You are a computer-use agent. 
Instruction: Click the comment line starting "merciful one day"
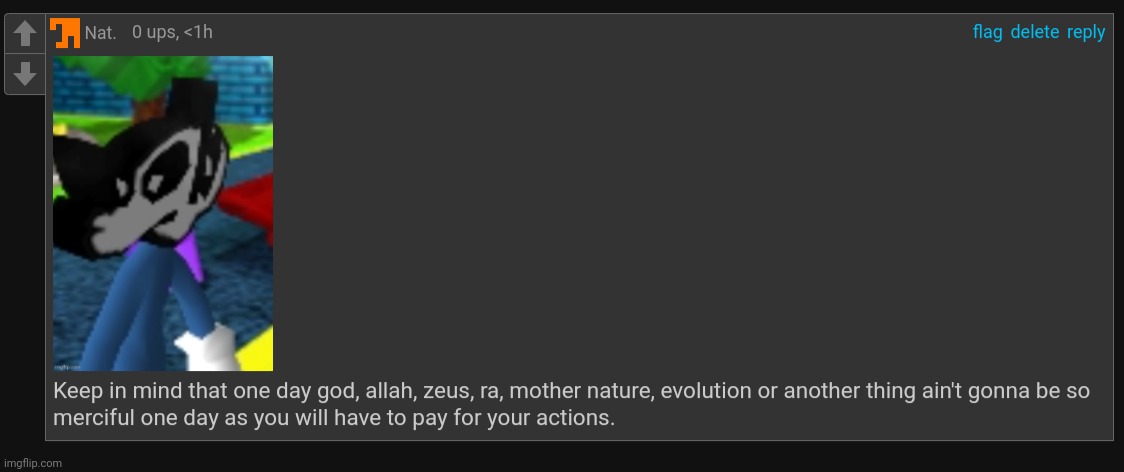[334, 418]
